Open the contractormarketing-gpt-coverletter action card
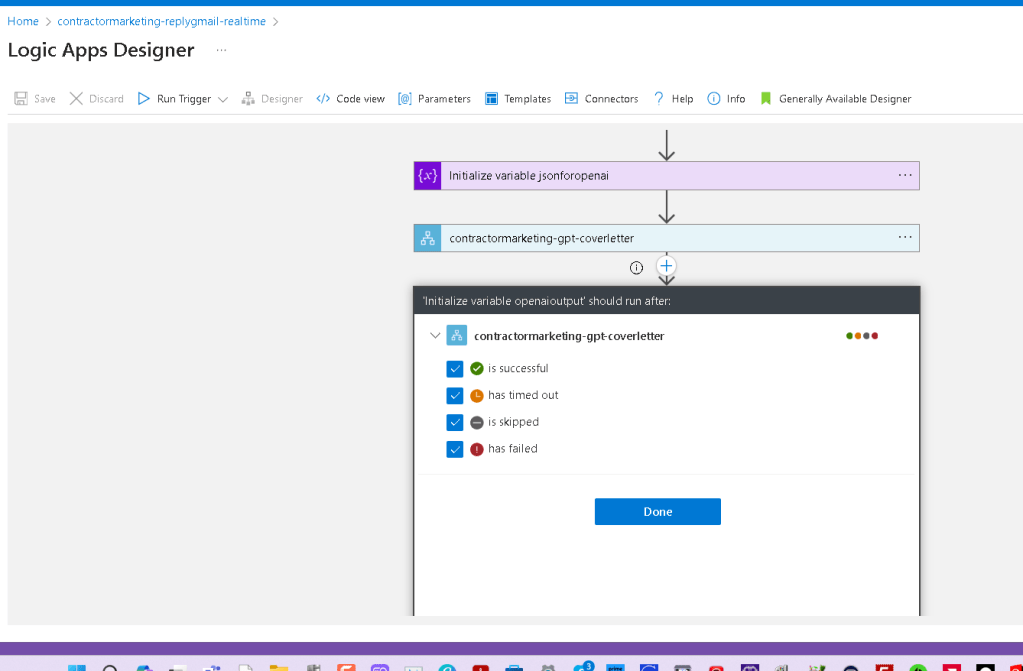Image resolution: width=1023 pixels, height=671 pixels. [x=666, y=238]
